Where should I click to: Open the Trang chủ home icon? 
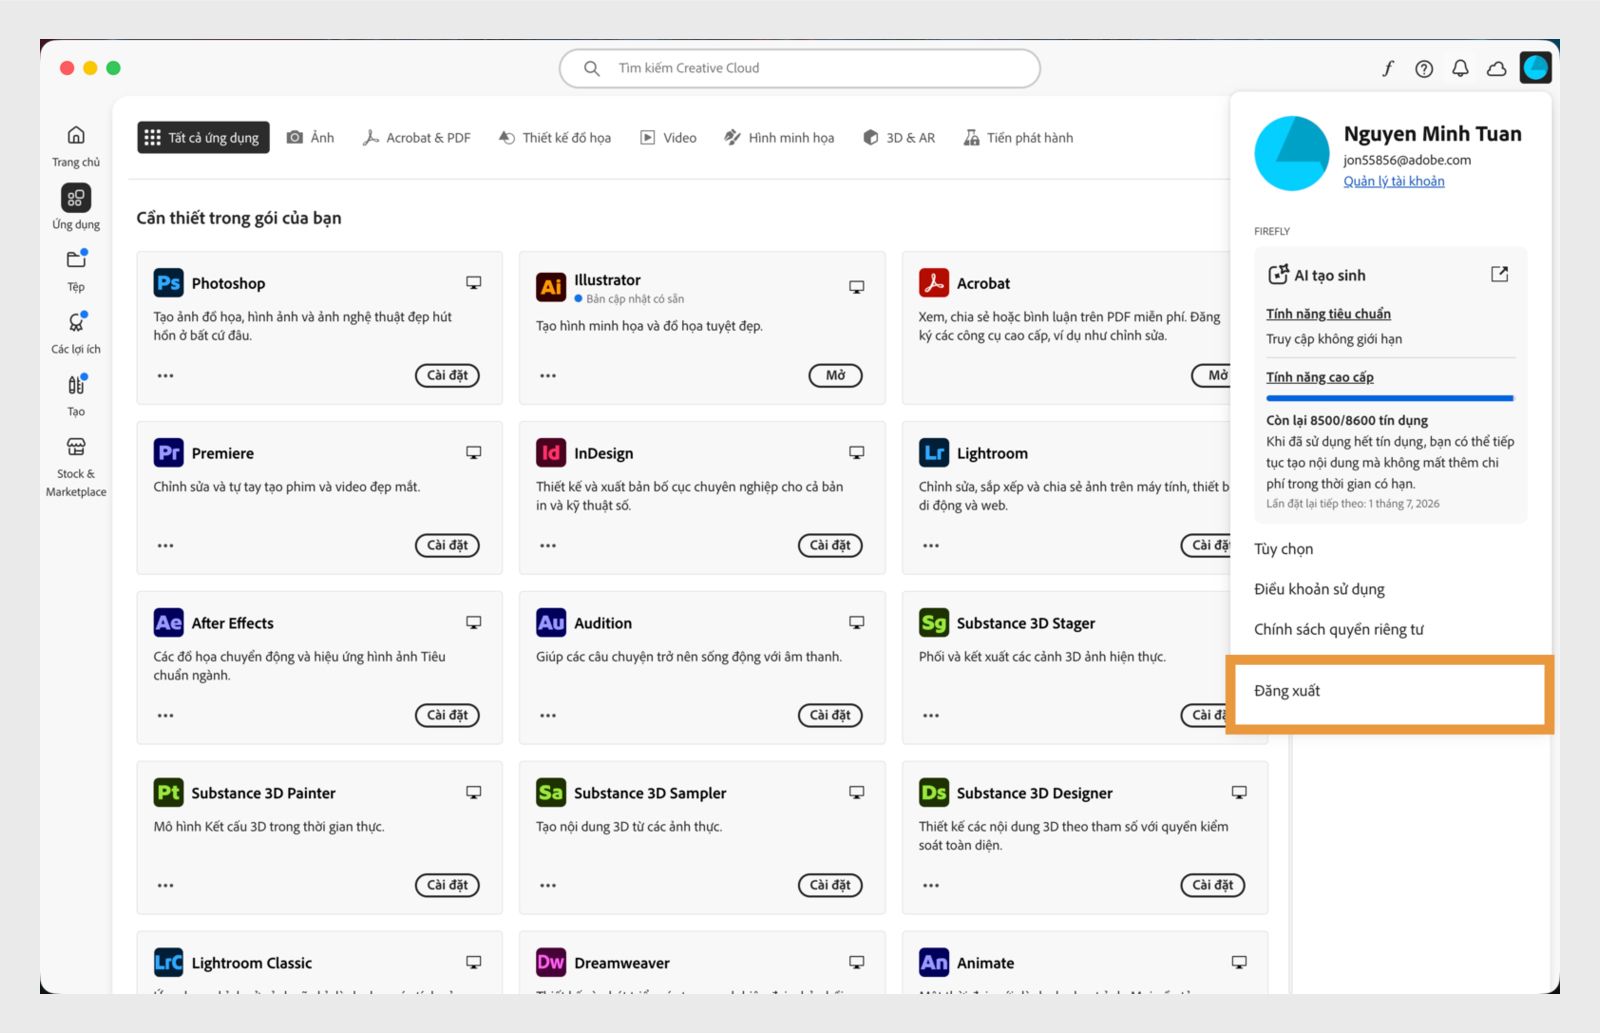point(76,135)
